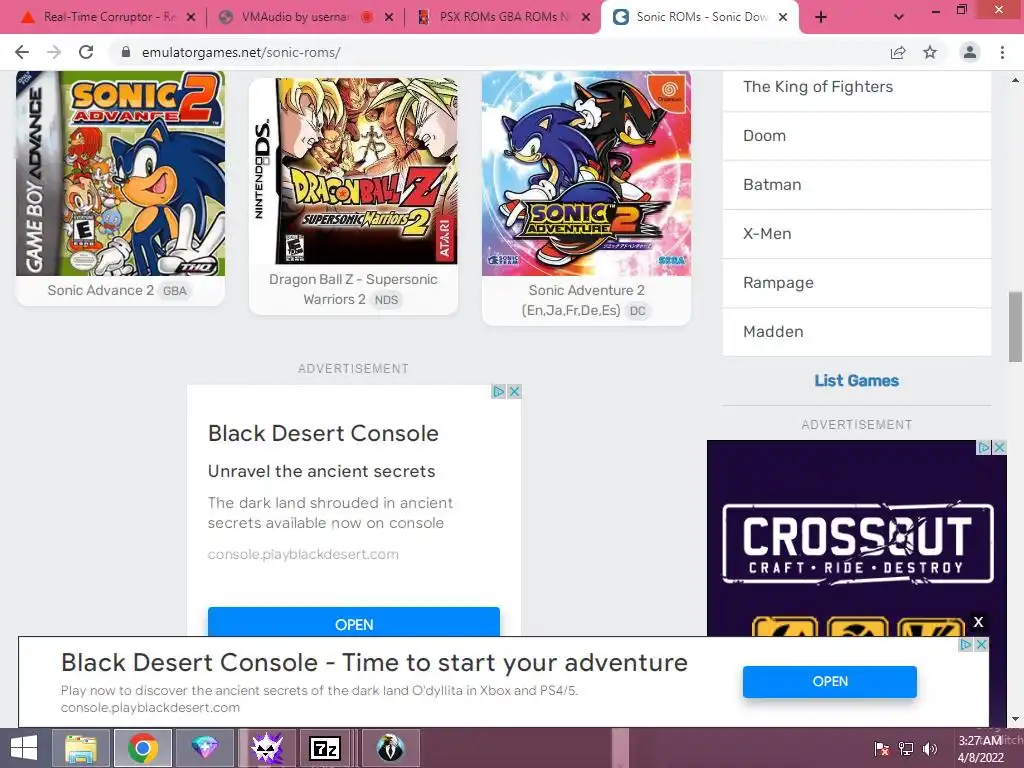
Task: Click OPEN button in bottom banner ad
Action: (829, 682)
